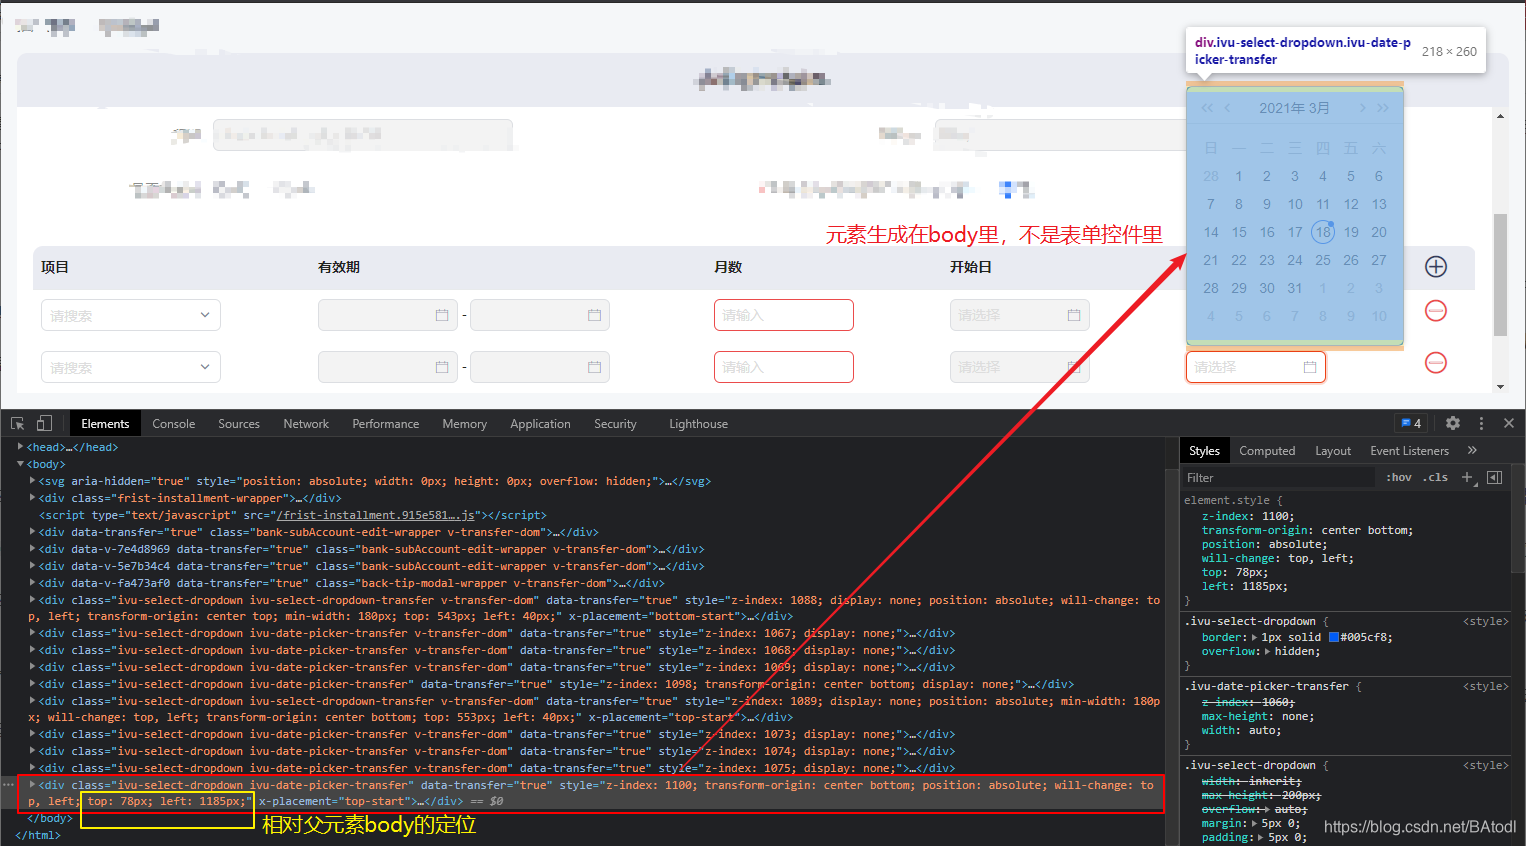Click the highlighted 请选择 date input
Image resolution: width=1526 pixels, height=846 pixels.
pos(1256,367)
